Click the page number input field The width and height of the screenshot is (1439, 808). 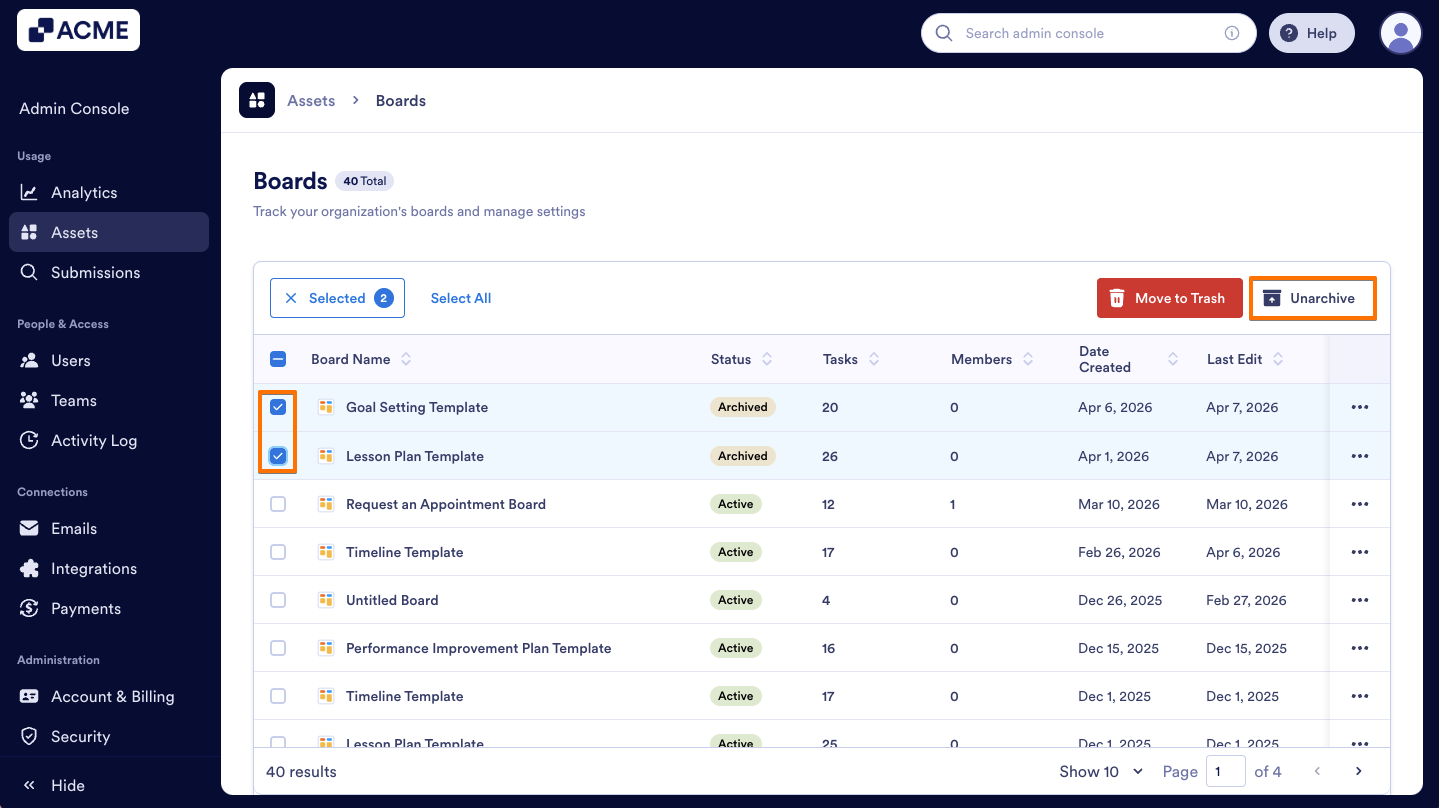[1225, 771]
